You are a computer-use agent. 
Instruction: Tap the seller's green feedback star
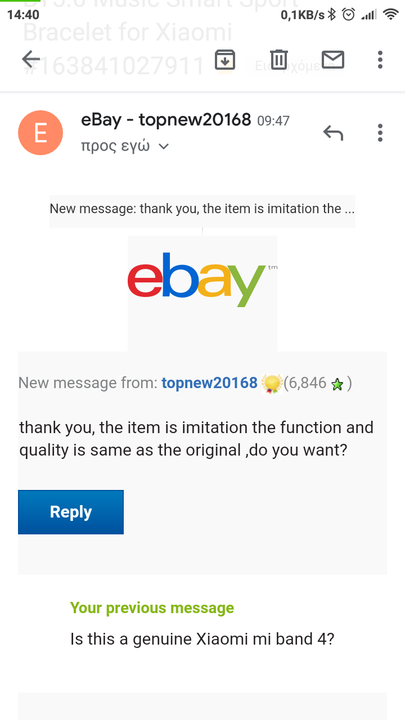pyautogui.click(x=337, y=385)
